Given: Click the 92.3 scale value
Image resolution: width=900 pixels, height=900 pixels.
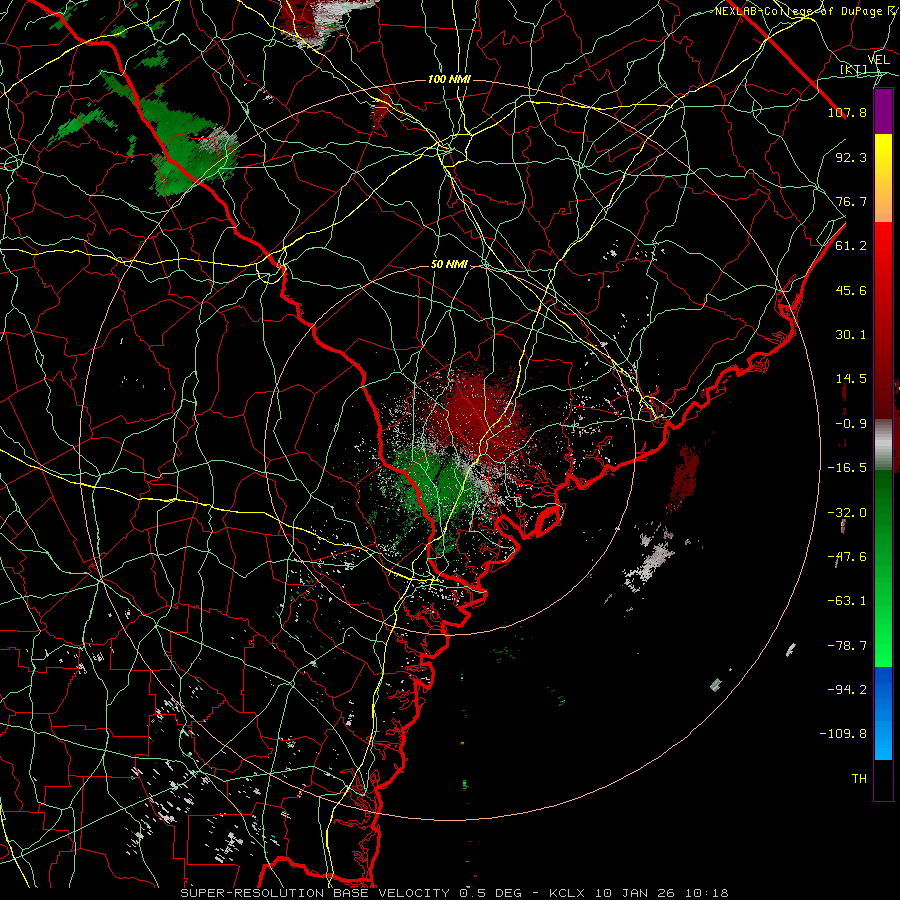Looking at the screenshot, I should tap(851, 157).
